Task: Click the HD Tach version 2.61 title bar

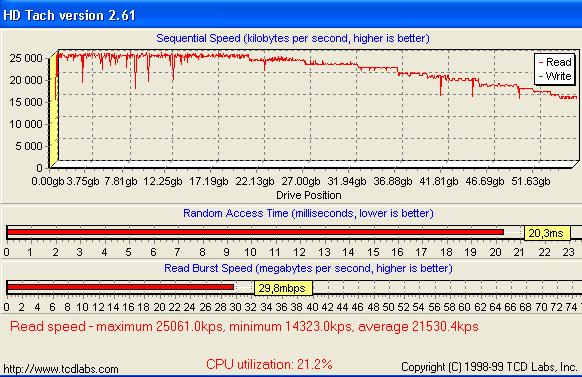Action: 291,14
